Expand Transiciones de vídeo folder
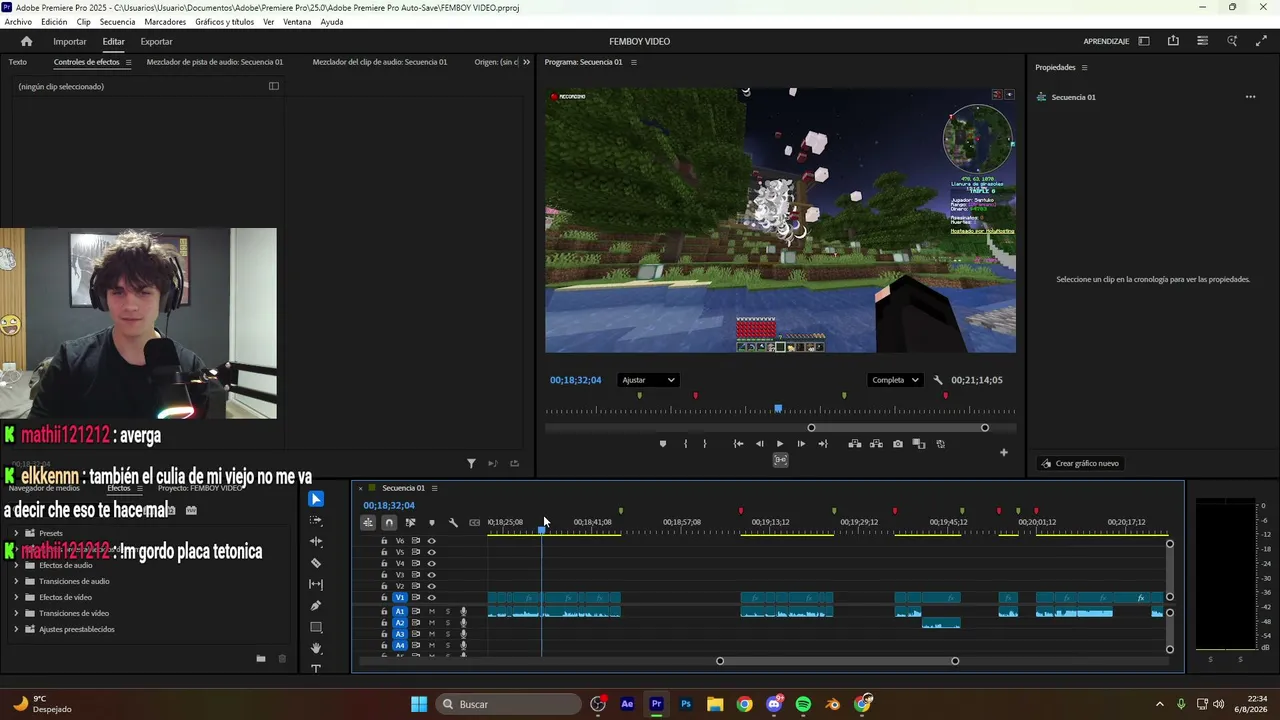 [x=16, y=613]
